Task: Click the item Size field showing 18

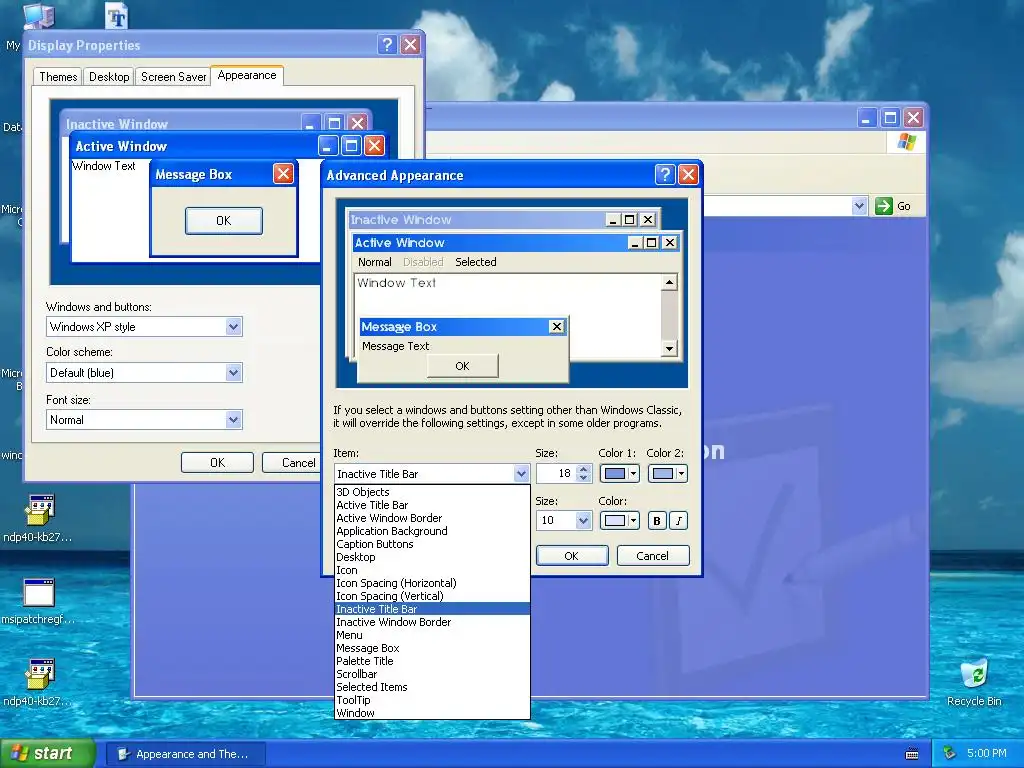Action: click(x=556, y=473)
